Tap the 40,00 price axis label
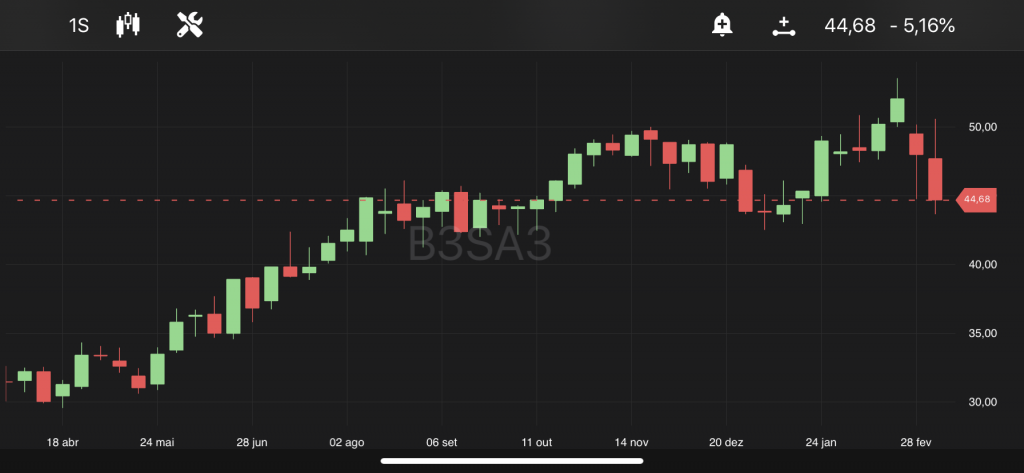1024x473 pixels. point(982,265)
